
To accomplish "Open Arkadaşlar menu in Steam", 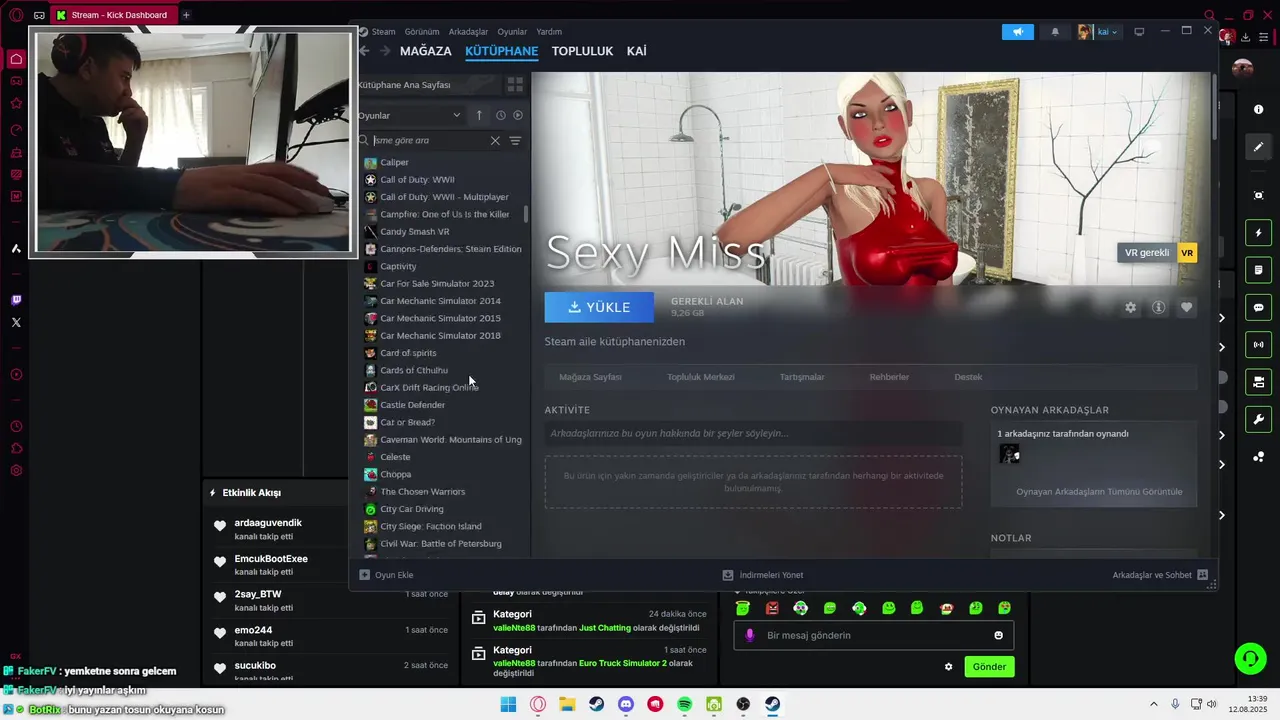I will point(469,32).
